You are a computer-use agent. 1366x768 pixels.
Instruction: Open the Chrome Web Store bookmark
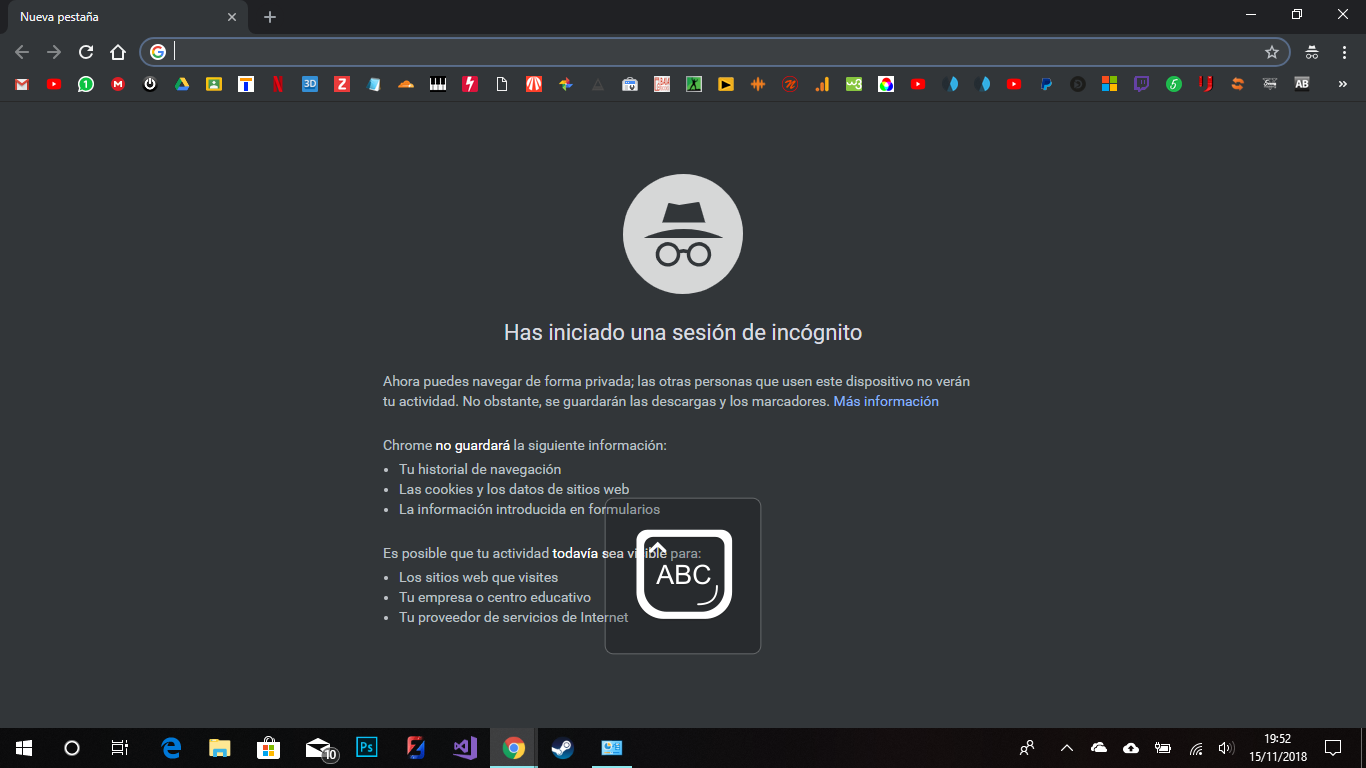tap(630, 85)
